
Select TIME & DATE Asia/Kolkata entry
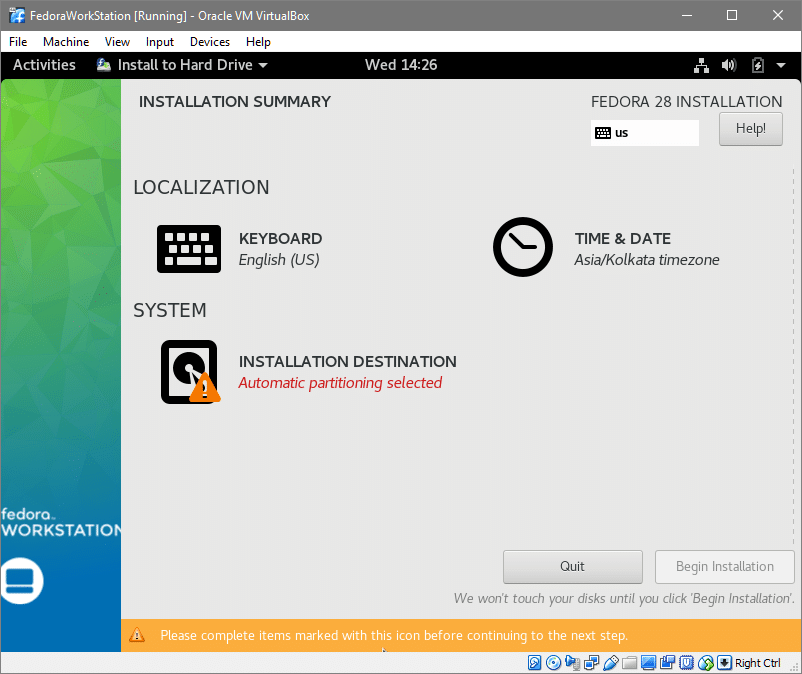(x=606, y=247)
